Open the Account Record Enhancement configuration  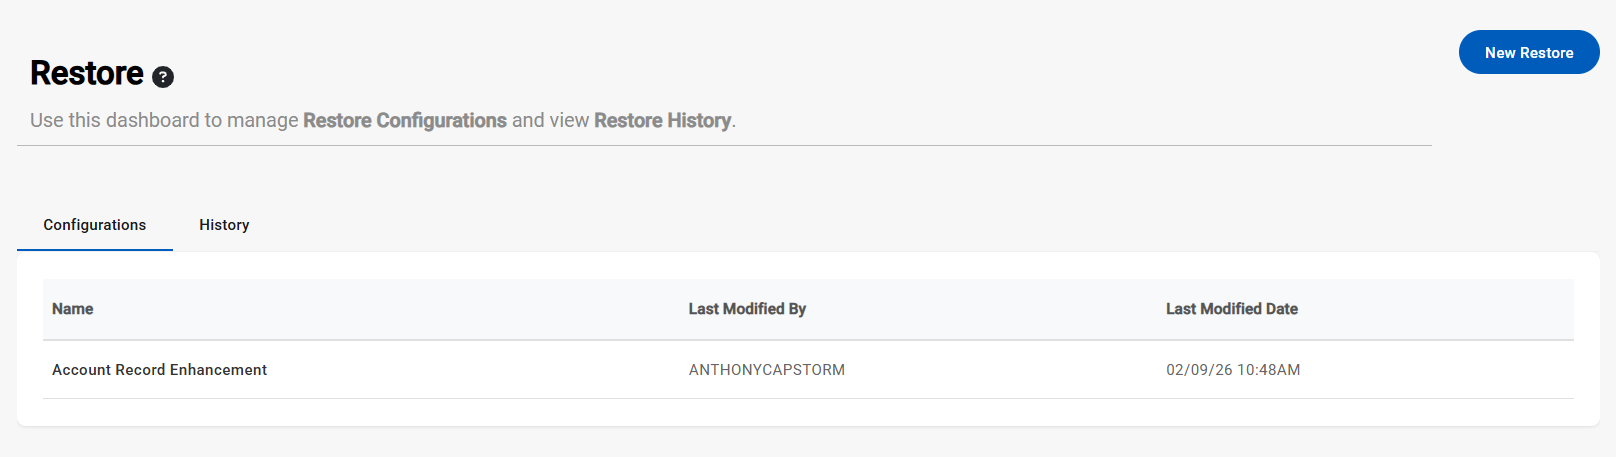coord(160,370)
